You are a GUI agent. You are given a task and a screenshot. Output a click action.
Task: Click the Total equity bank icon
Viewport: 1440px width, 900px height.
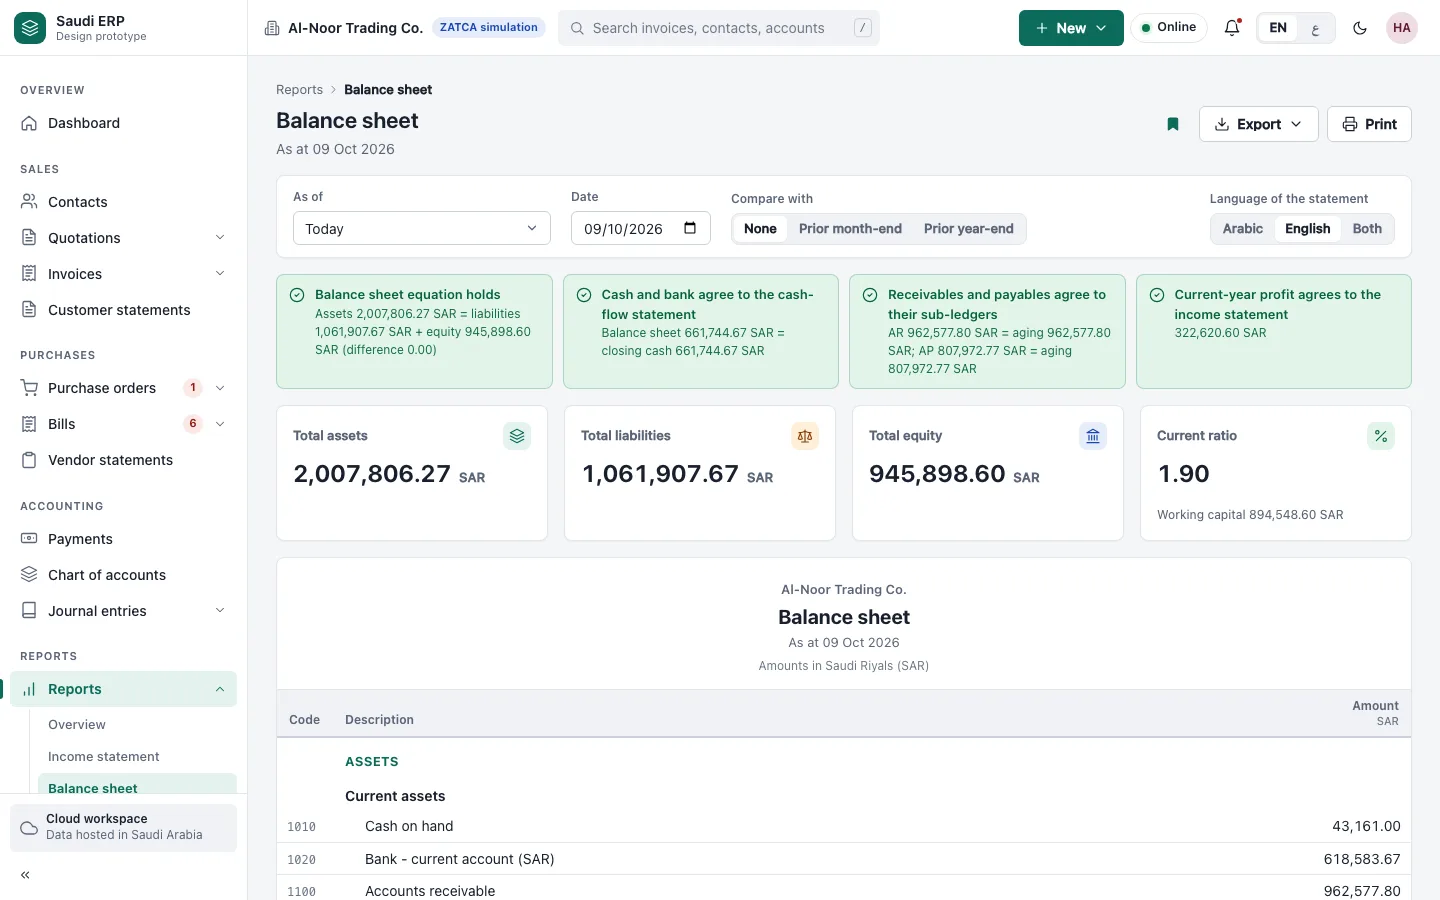(x=1093, y=436)
